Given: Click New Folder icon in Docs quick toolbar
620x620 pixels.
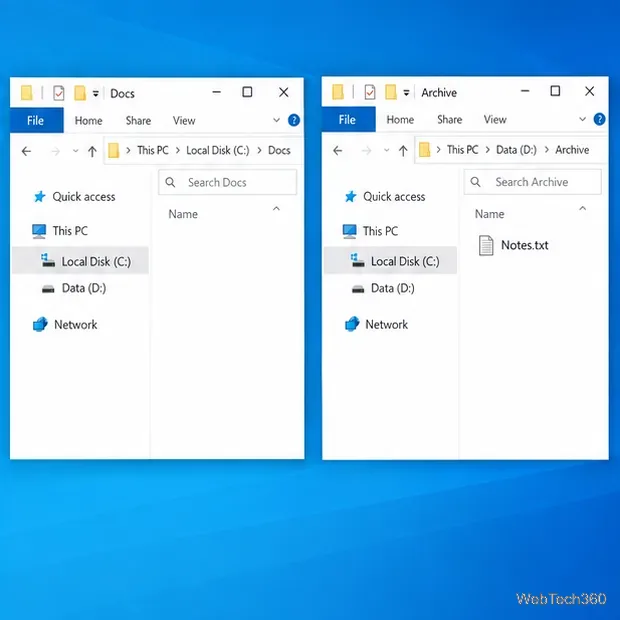Looking at the screenshot, I should click(80, 93).
